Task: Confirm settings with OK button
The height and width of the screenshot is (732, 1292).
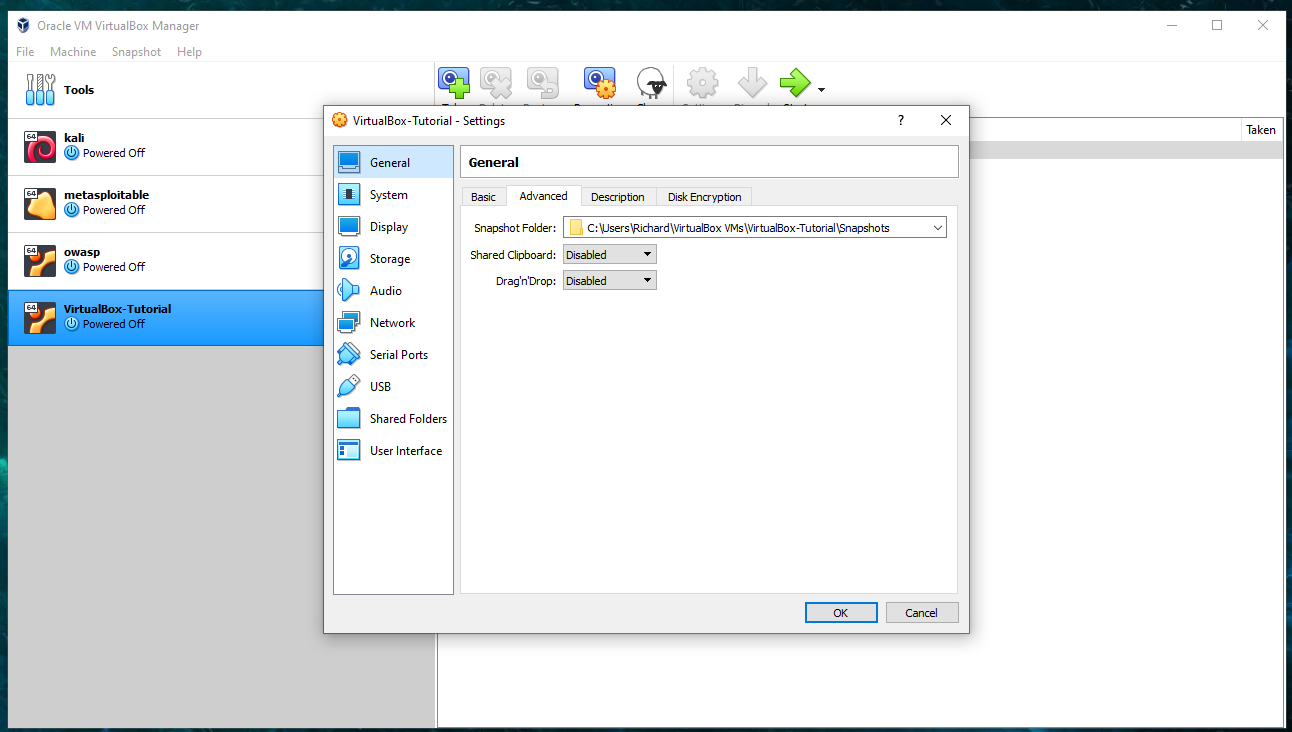Action: click(841, 613)
